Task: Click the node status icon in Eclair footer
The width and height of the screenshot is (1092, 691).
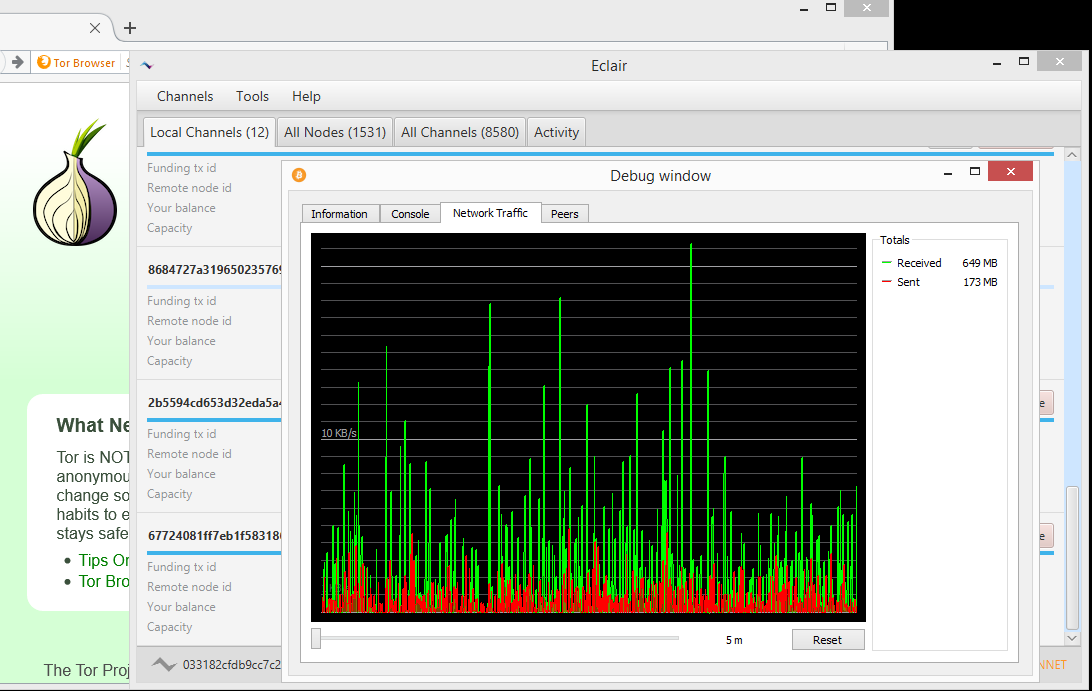Action: coord(164,665)
